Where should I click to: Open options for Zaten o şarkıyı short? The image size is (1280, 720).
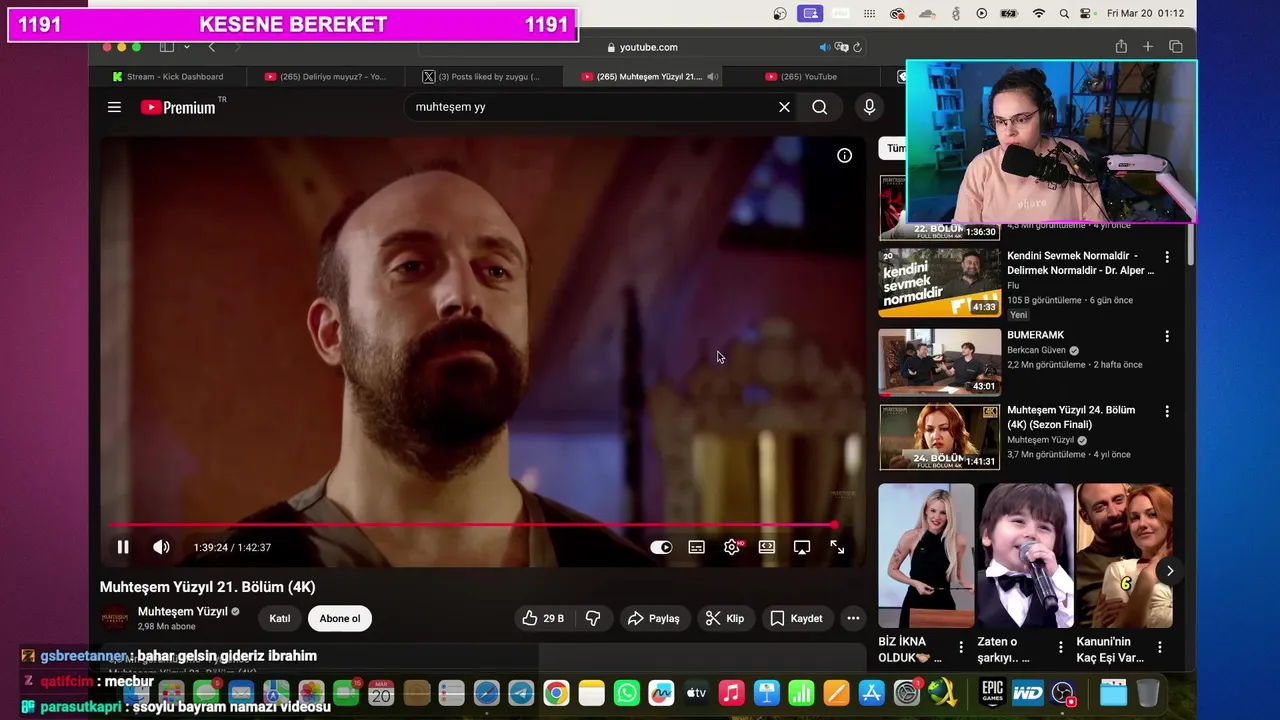(1059, 647)
